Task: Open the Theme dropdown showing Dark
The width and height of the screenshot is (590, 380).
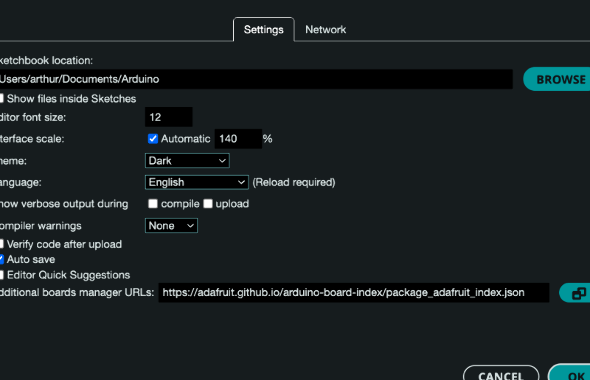Action: [x=187, y=161]
